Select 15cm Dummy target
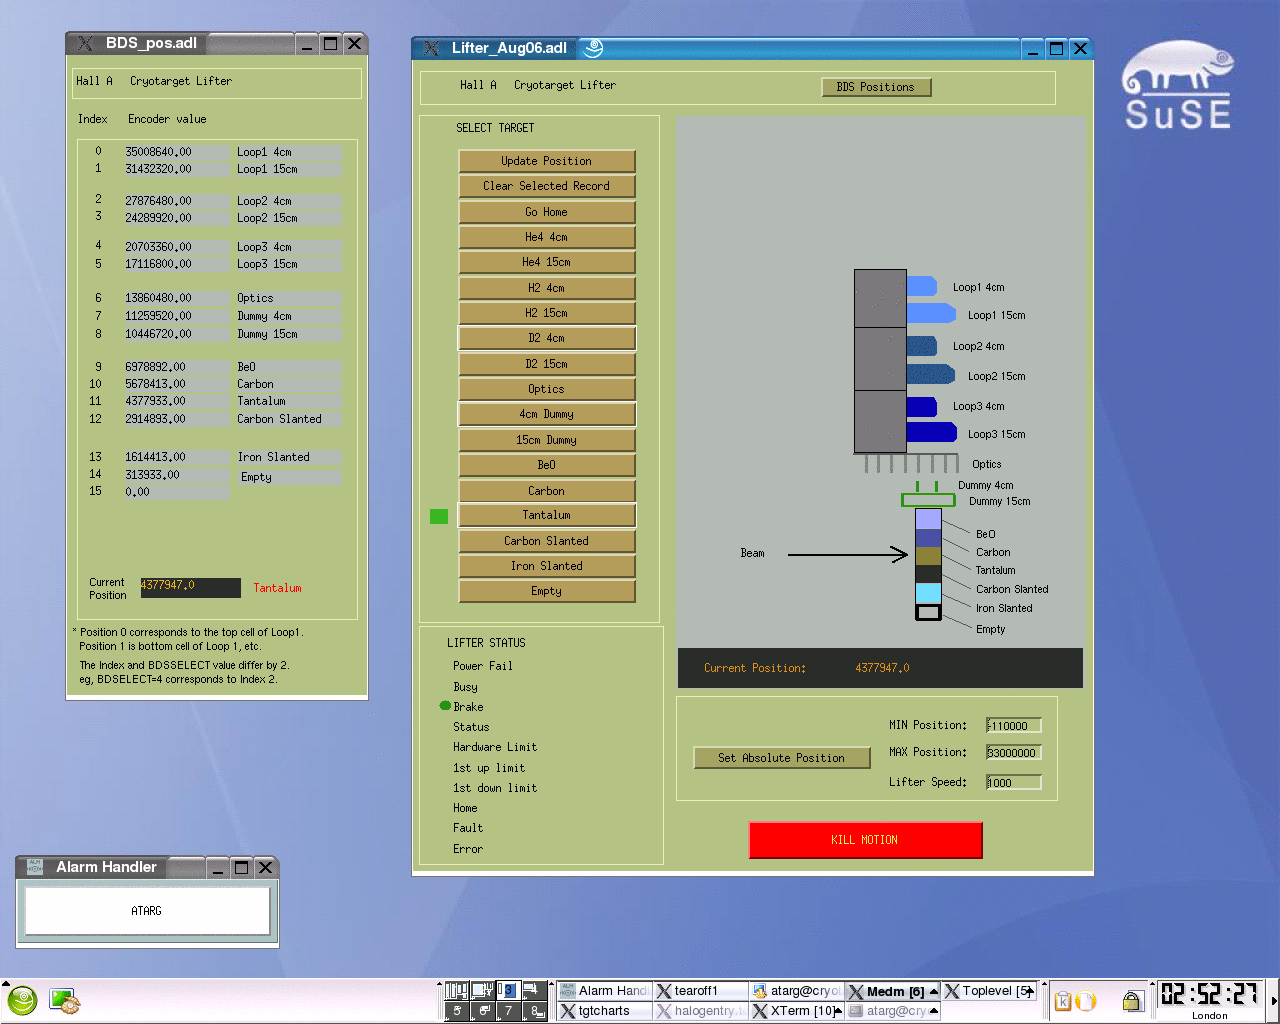Image resolution: width=1280 pixels, height=1024 pixels. click(547, 440)
